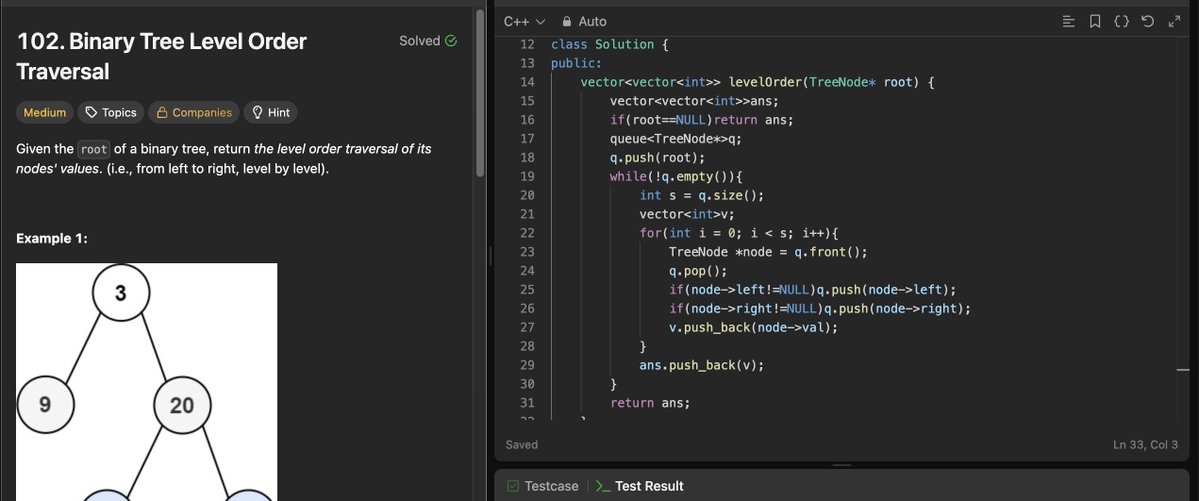Click the inline 'root' code token in description
Screen dimensions: 1199x501
pos(94,149)
